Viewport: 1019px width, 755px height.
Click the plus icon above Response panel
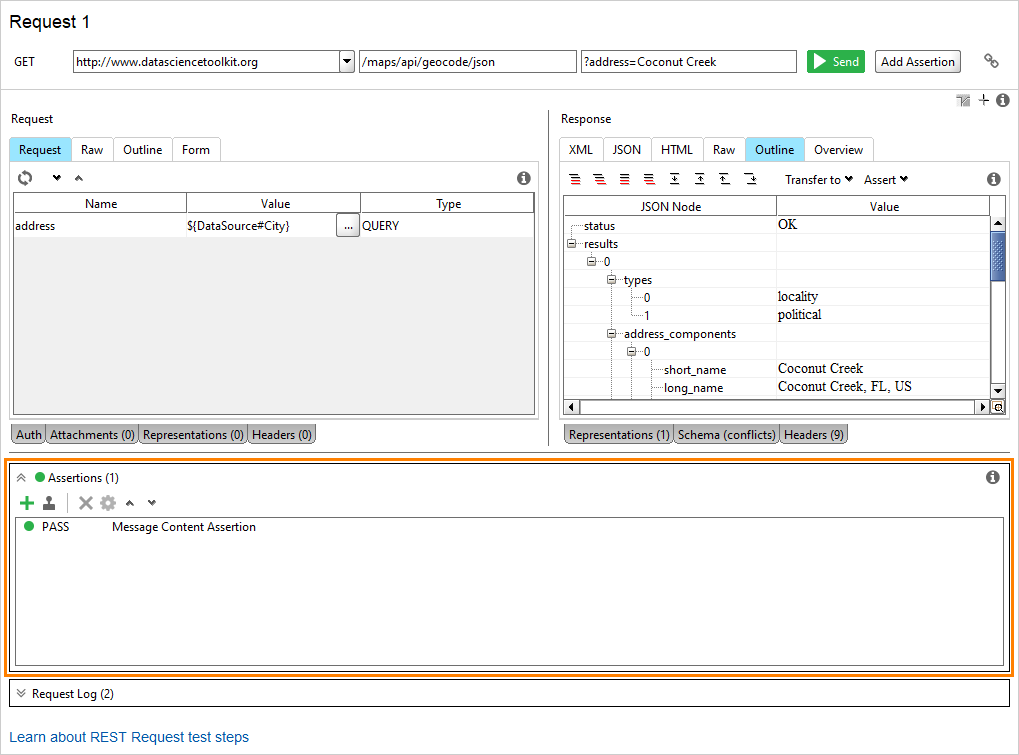click(x=984, y=100)
